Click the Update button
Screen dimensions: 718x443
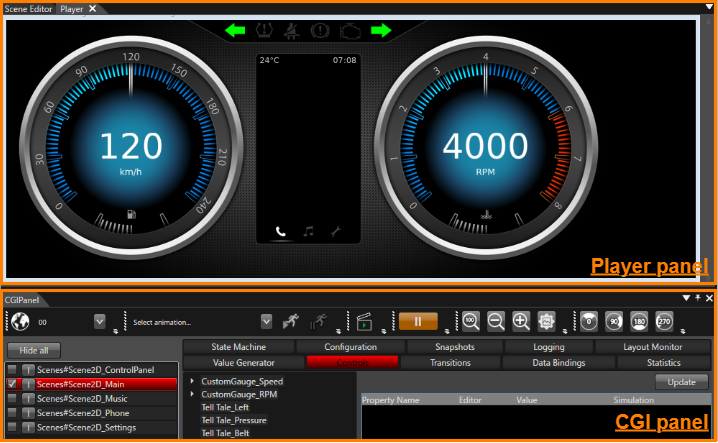coord(681,382)
